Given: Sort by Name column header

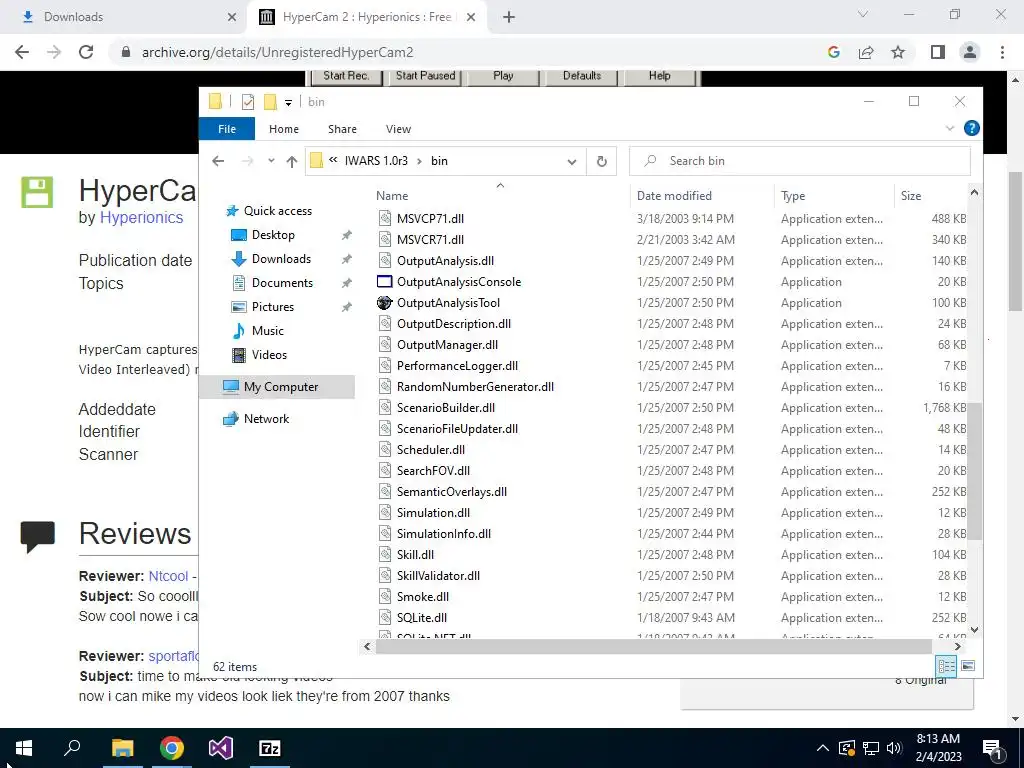Looking at the screenshot, I should tap(392, 196).
